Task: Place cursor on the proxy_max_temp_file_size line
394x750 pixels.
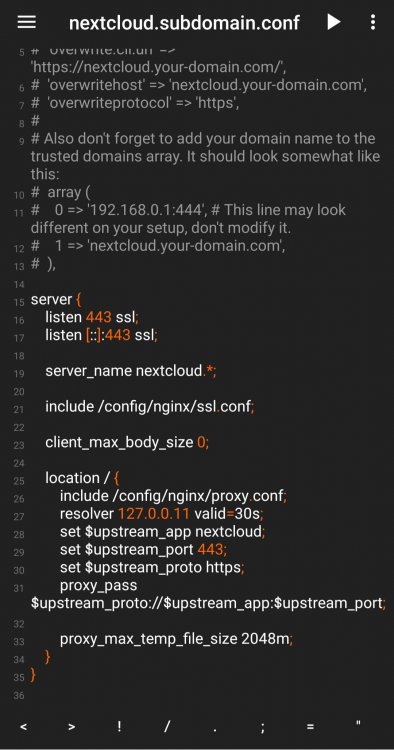Action: [176, 639]
